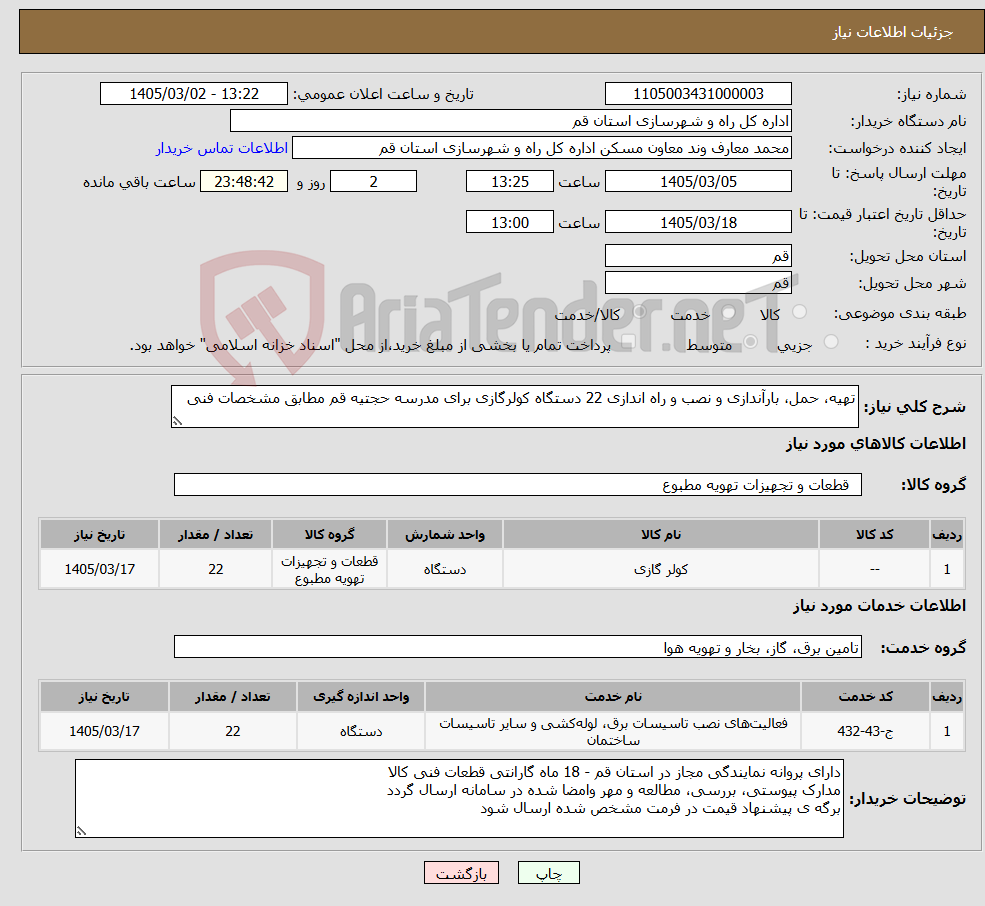Click remaining time field 23:48:42
The height and width of the screenshot is (906, 985).
click(x=244, y=182)
